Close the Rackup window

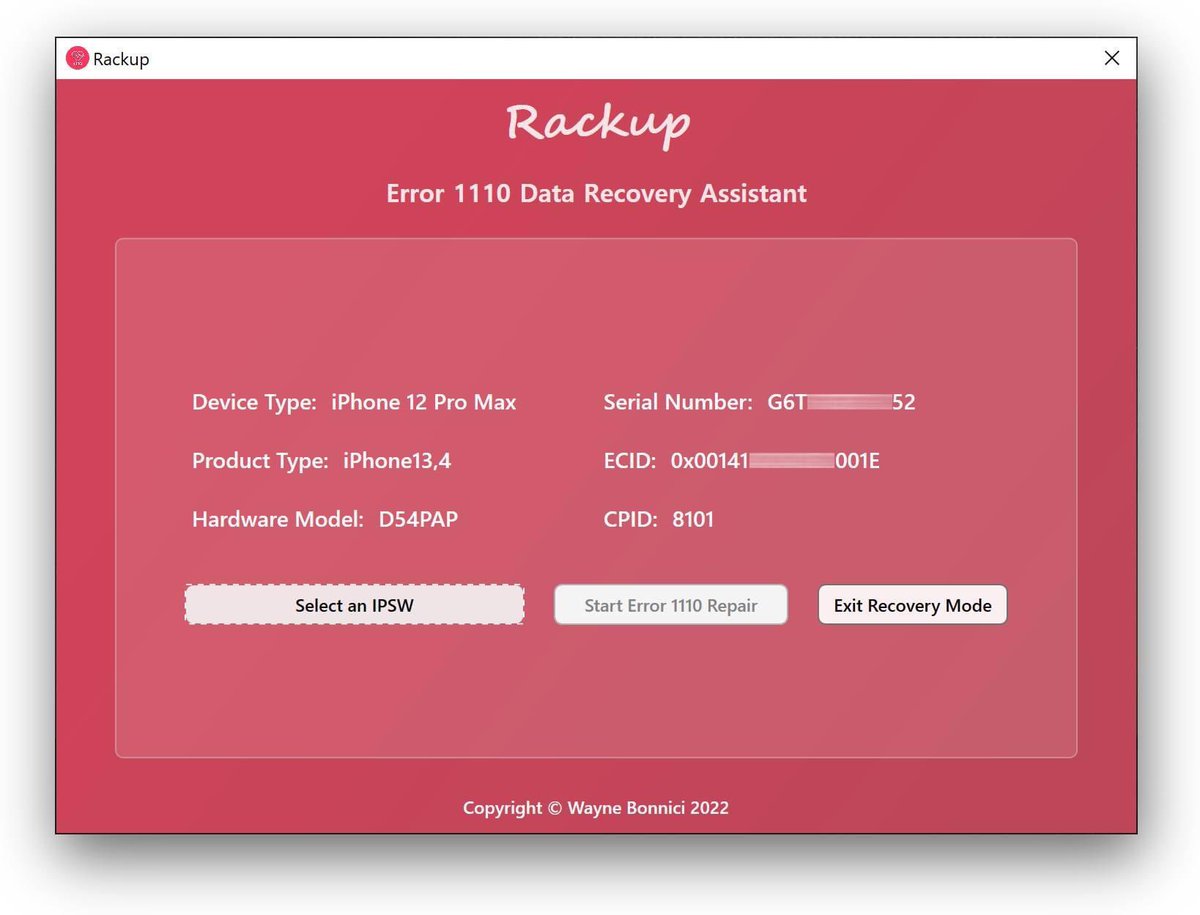(1111, 58)
